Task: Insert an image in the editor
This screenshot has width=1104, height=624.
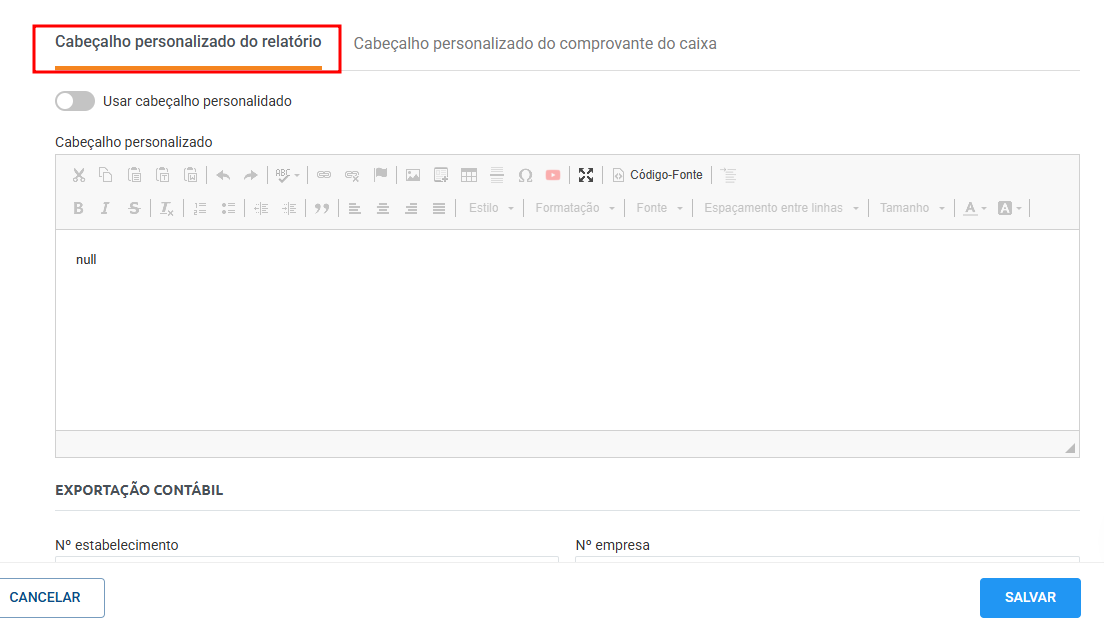Action: tap(413, 175)
